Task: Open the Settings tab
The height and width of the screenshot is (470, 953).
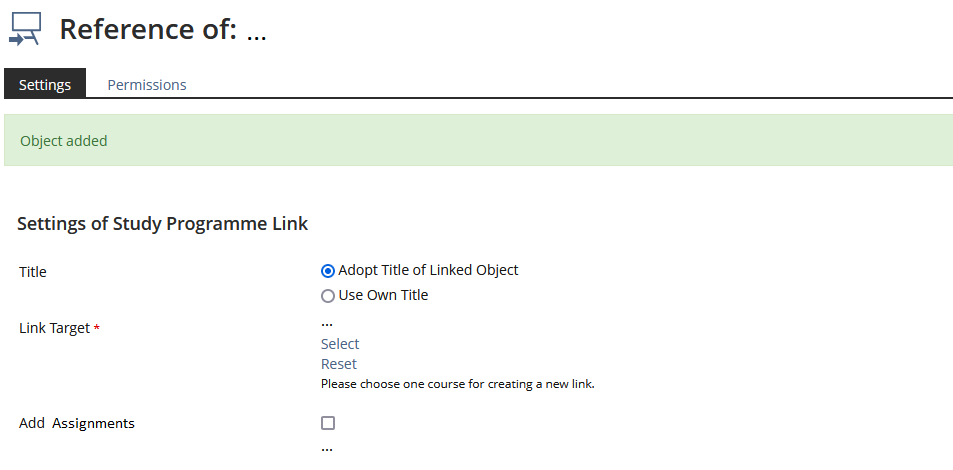Action: pyautogui.click(x=45, y=84)
